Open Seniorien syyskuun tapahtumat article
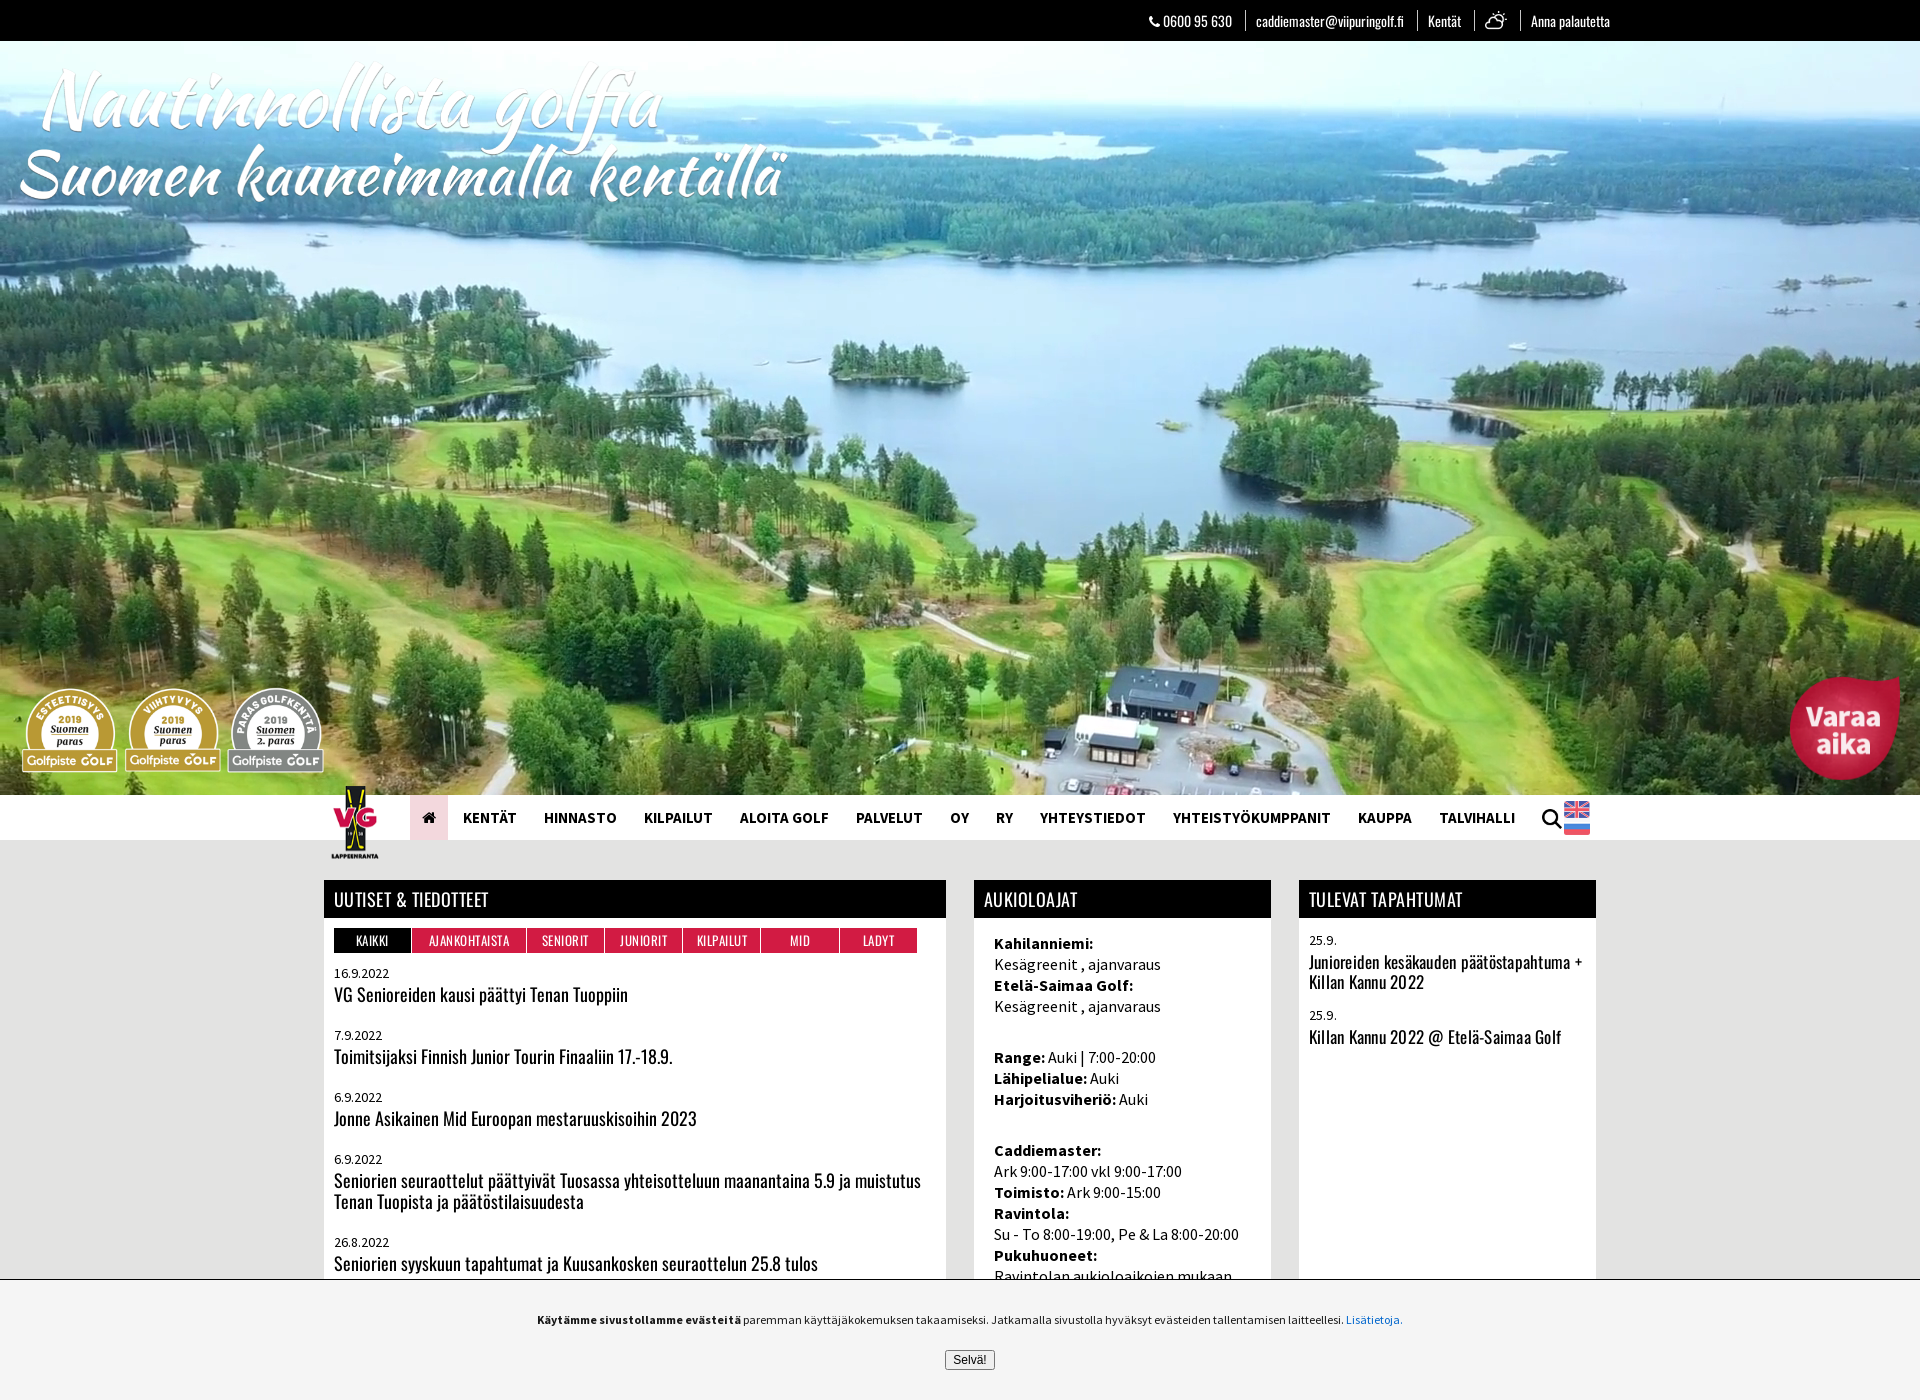Viewport: 1920px width, 1400px height. pos(576,1264)
